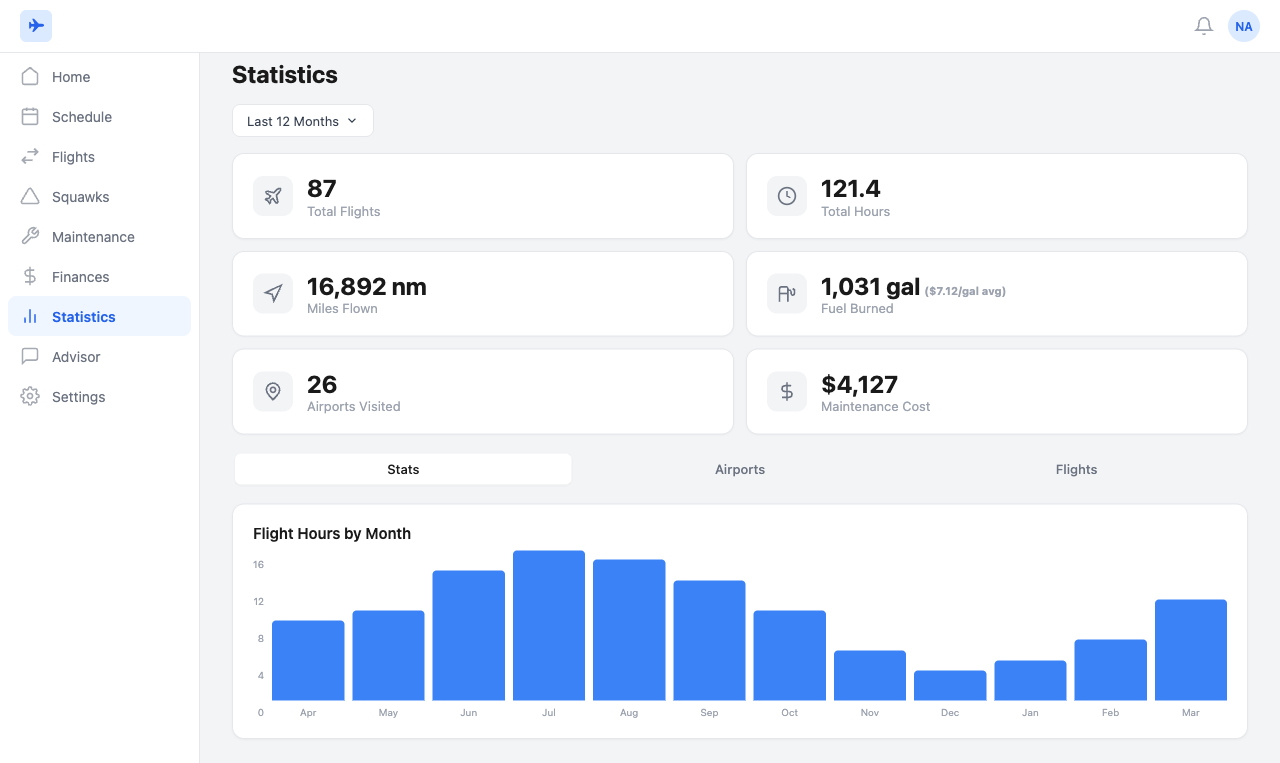Open Flights via the arrows icon
This screenshot has height=763, width=1280.
(x=31, y=156)
